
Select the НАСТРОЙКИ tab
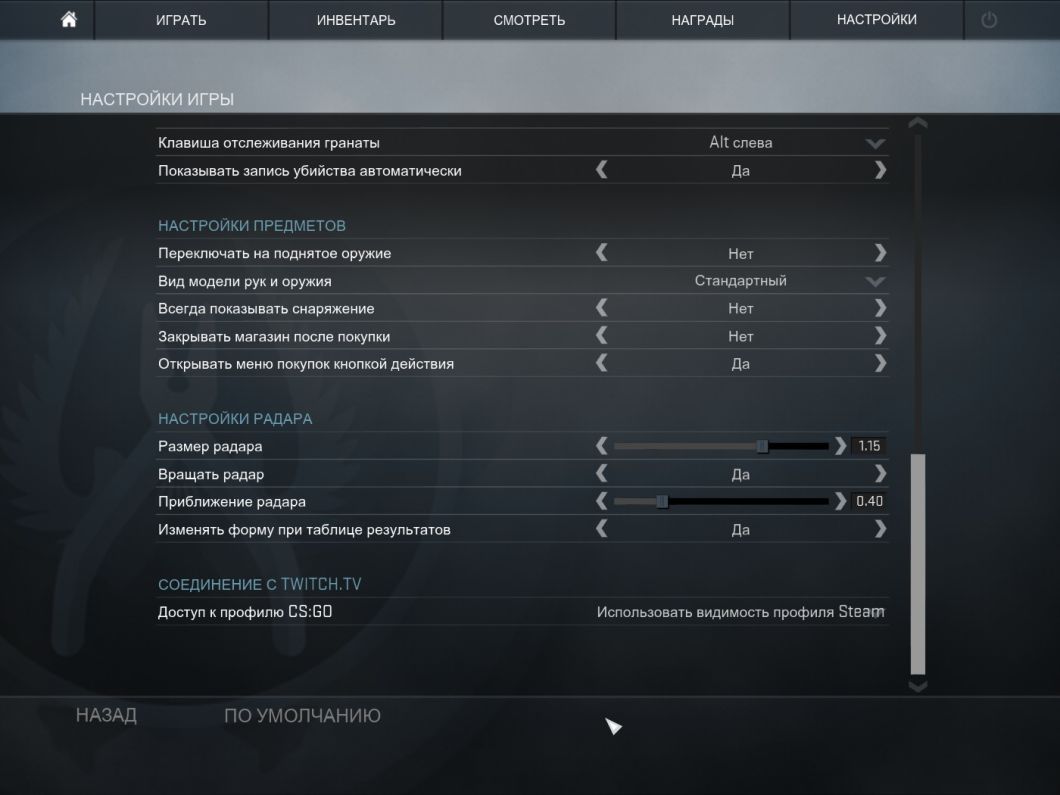[x=877, y=20]
